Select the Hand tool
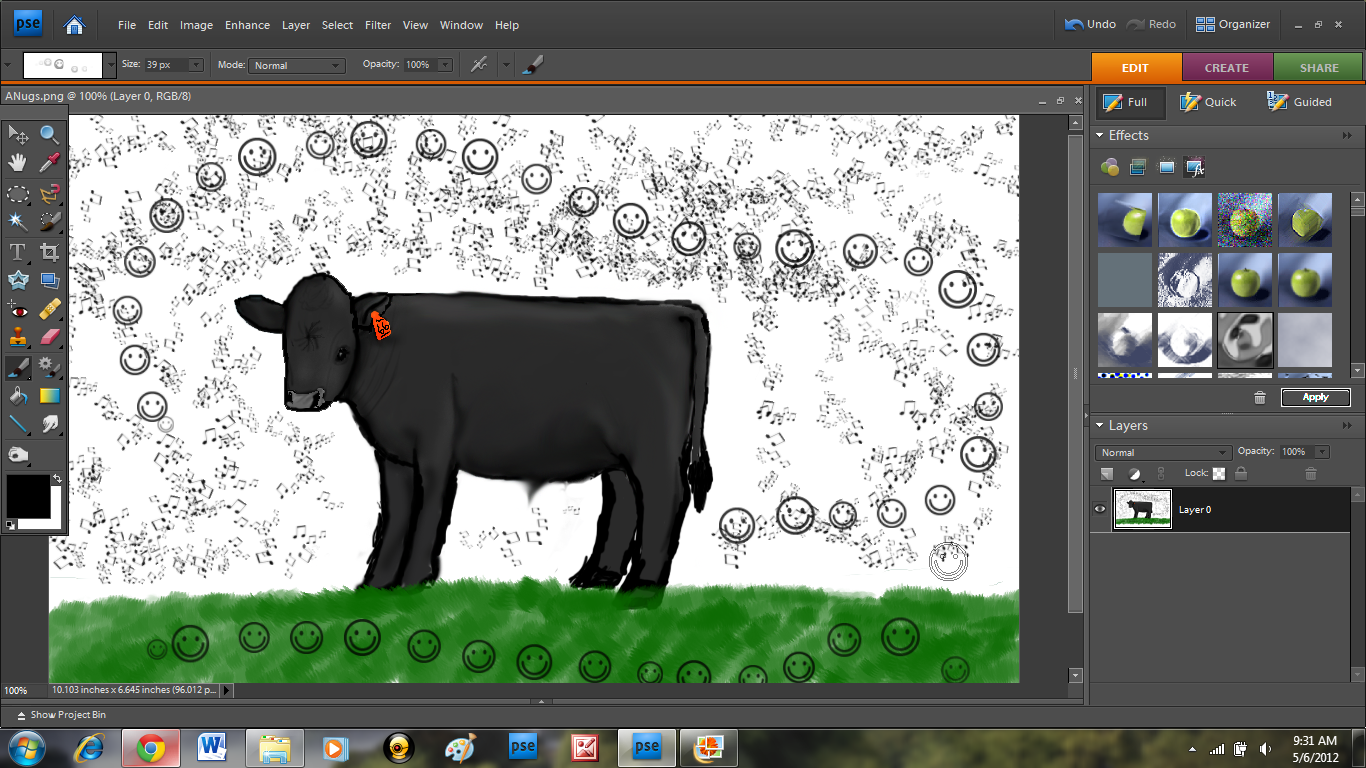Image resolution: width=1366 pixels, height=768 pixels. (18, 163)
